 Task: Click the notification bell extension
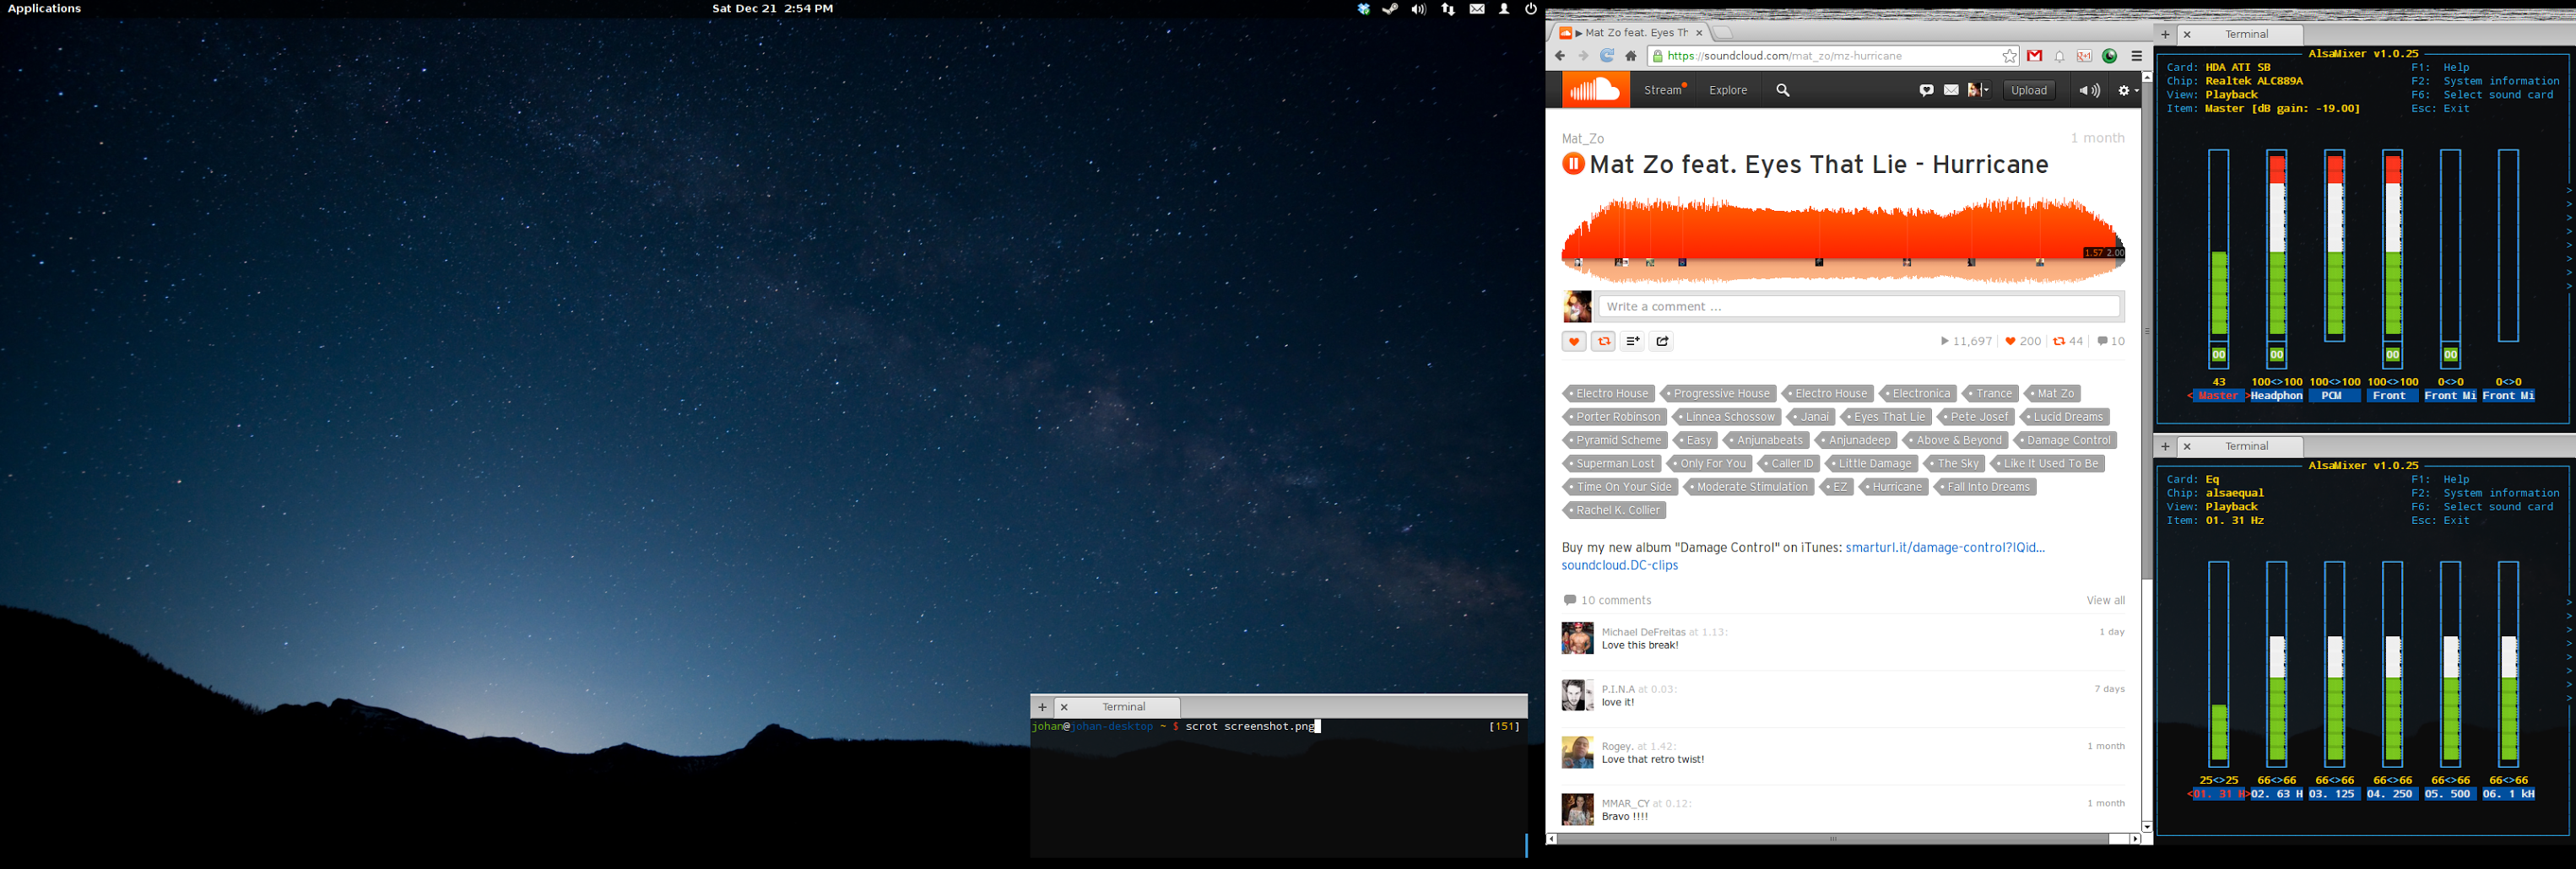(2060, 56)
